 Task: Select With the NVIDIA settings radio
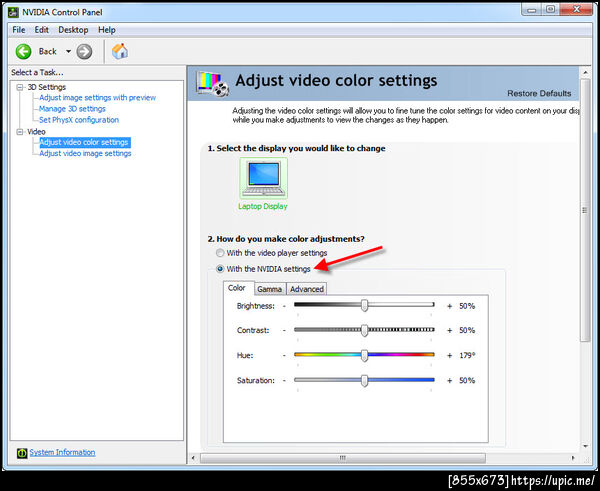[x=220, y=269]
